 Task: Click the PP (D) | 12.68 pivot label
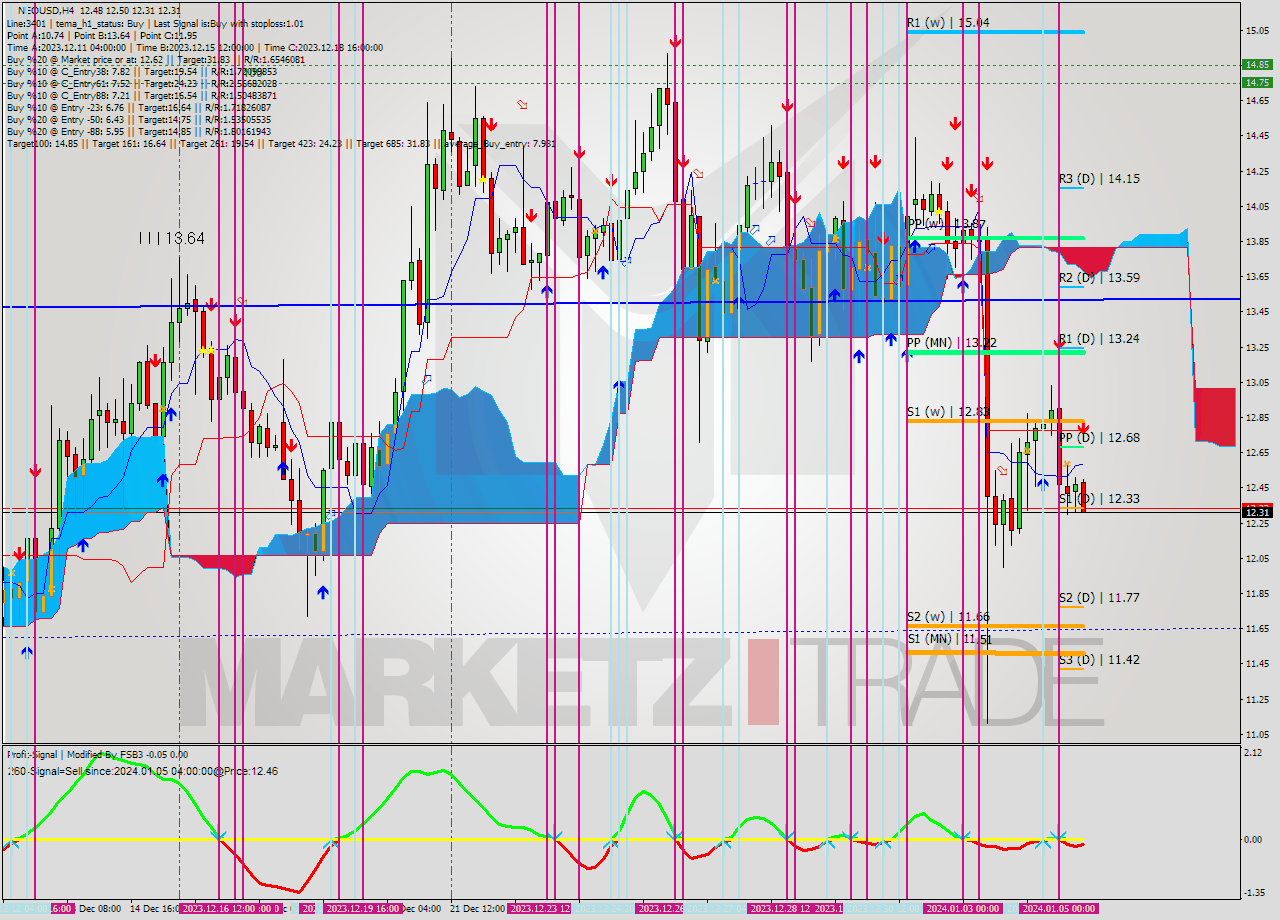pyautogui.click(x=1099, y=438)
